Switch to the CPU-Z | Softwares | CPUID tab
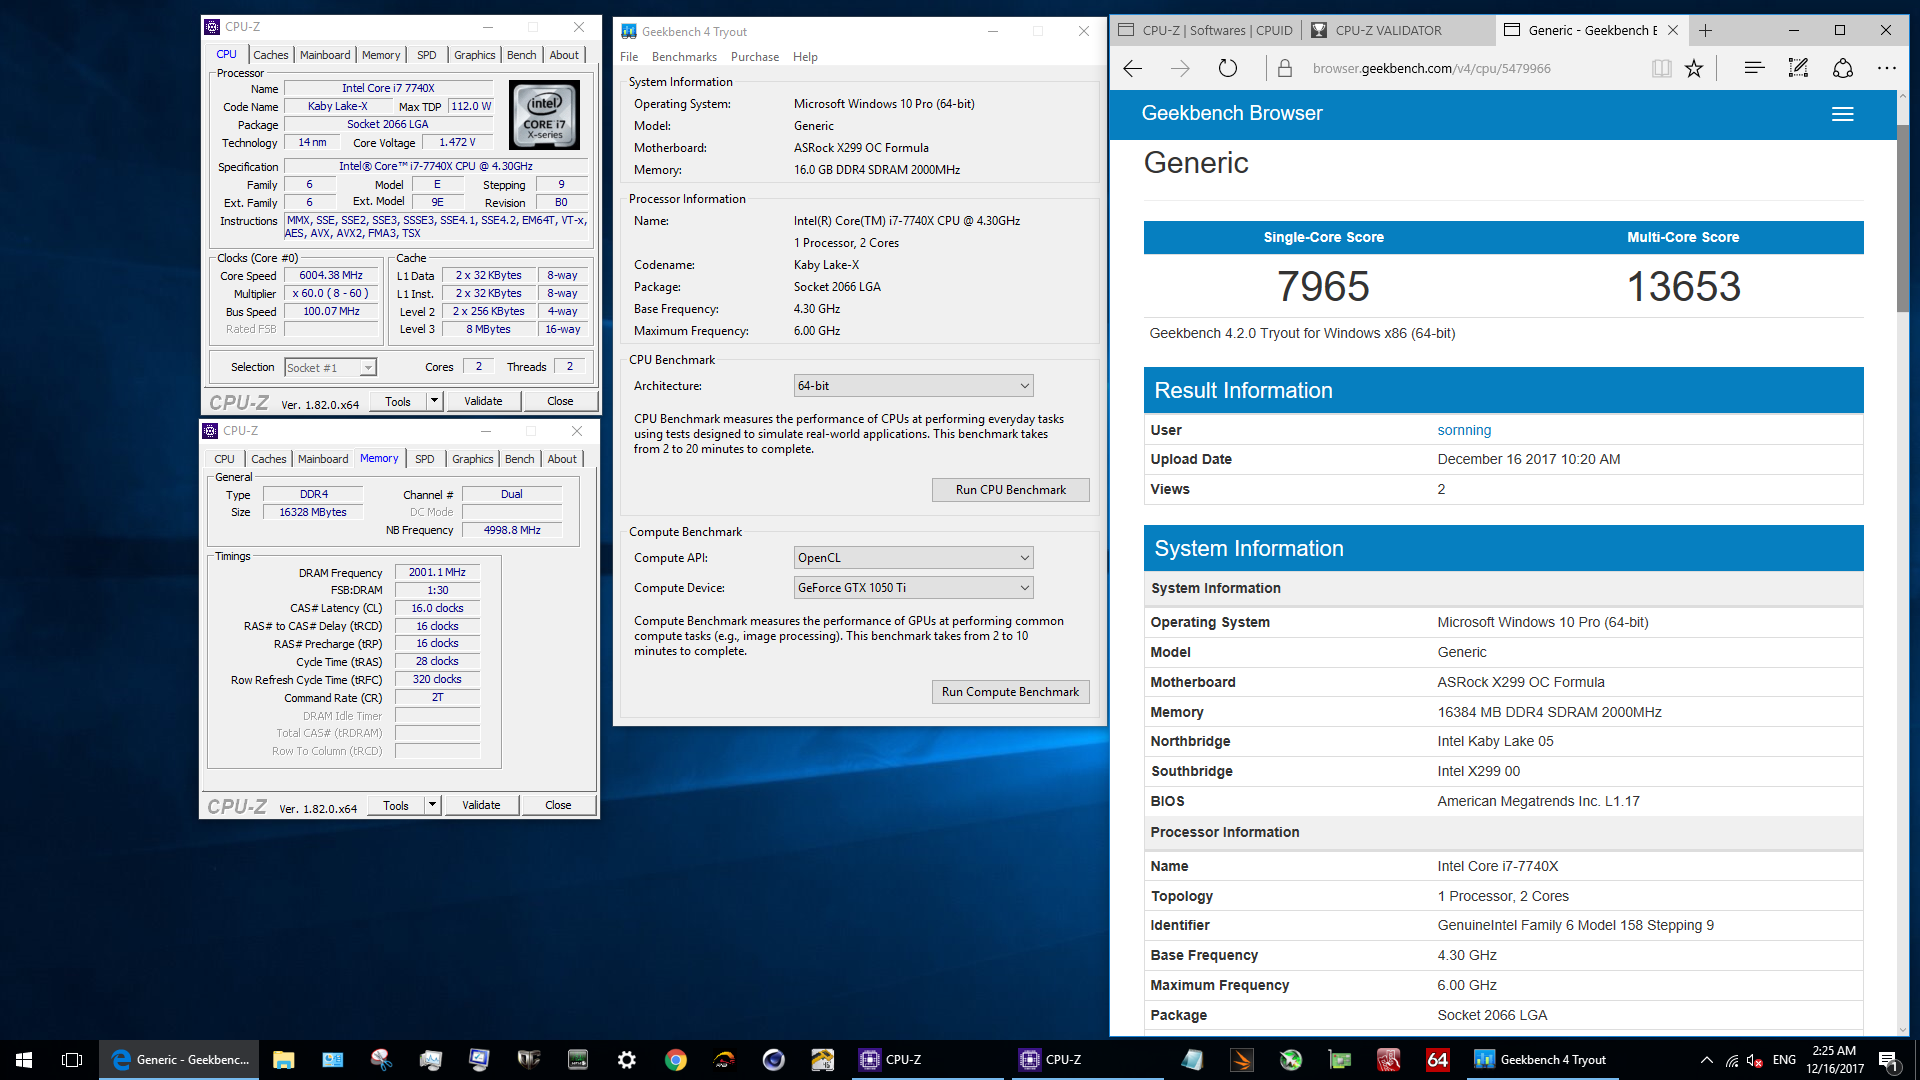The image size is (1920, 1080). pos(1205,30)
